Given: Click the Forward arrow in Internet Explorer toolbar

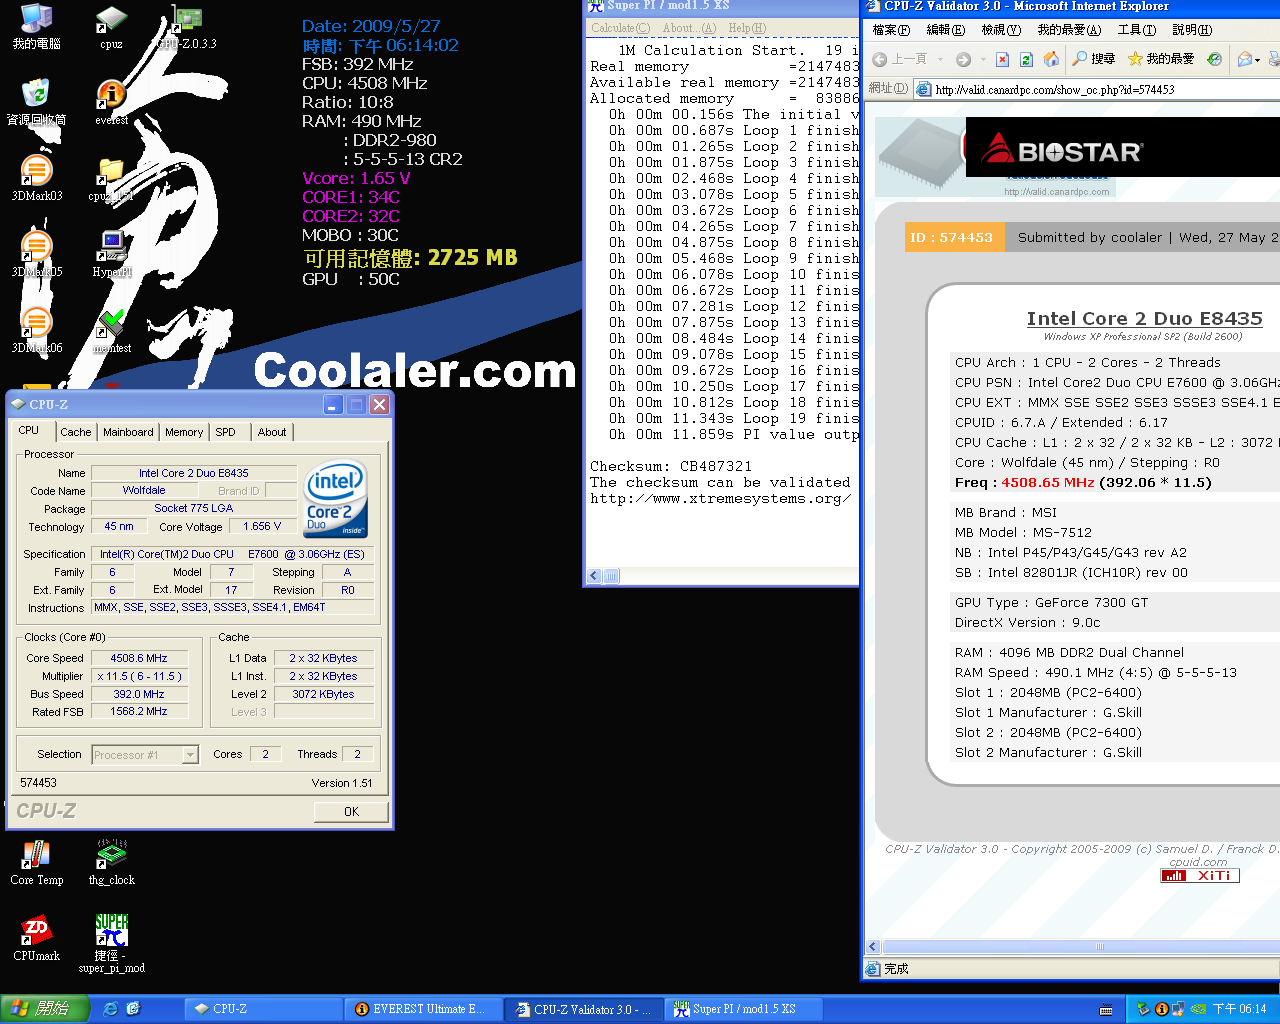Looking at the screenshot, I should click(963, 59).
